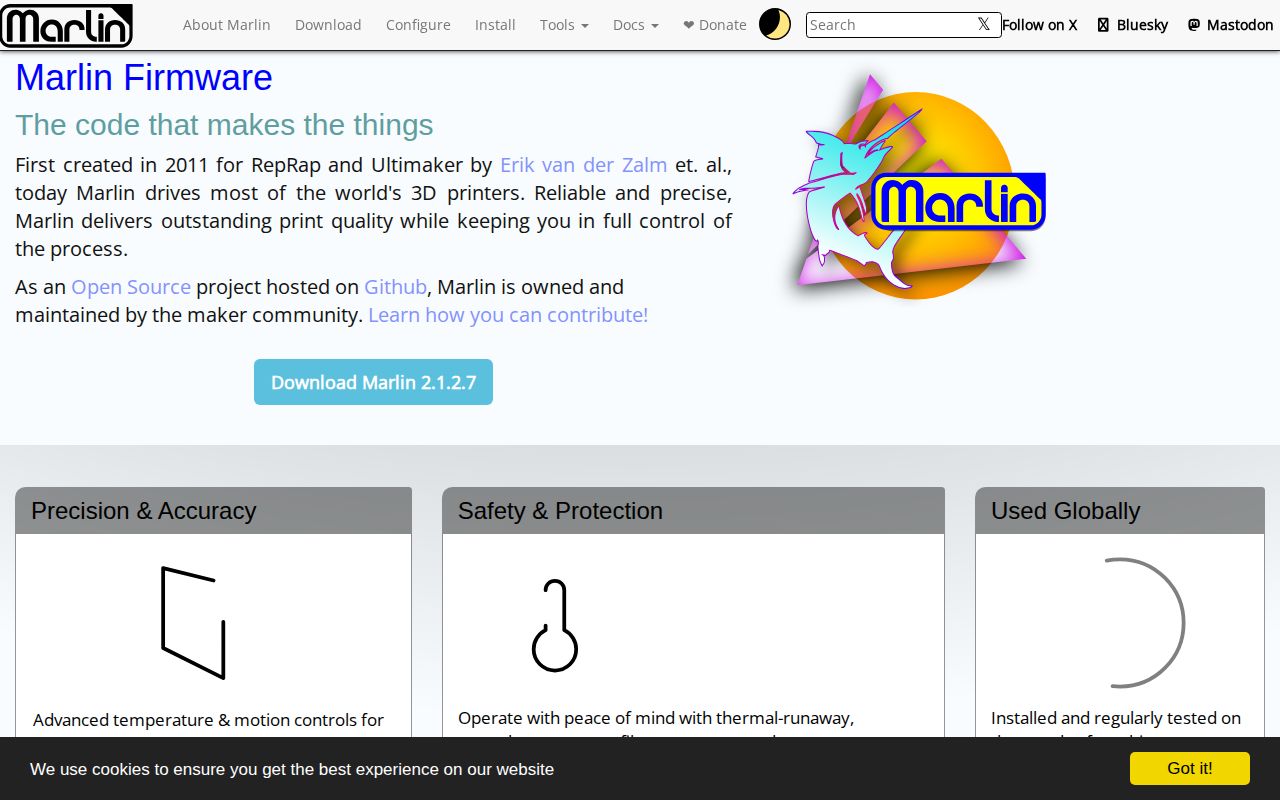The image size is (1280, 800).
Task: Click the Marlin logo to return home
Action: coord(66,26)
